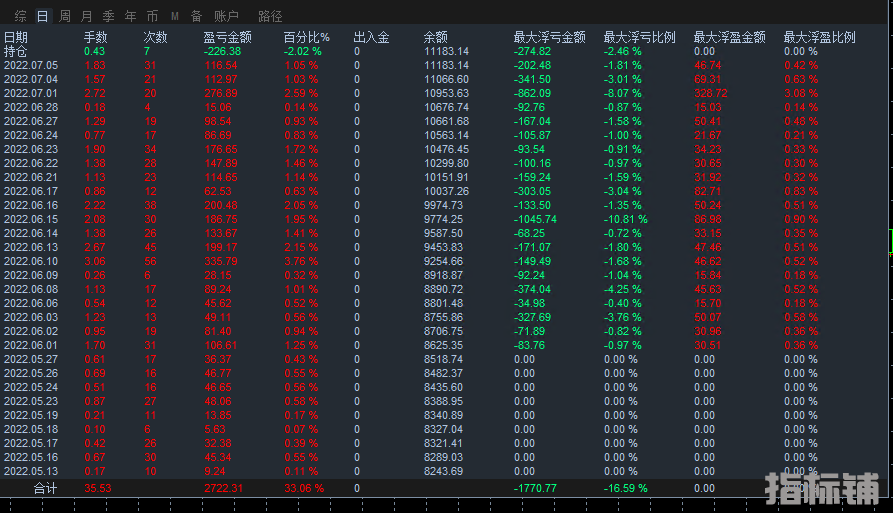Open the M tab
The height and width of the screenshot is (513, 893).
[174, 16]
